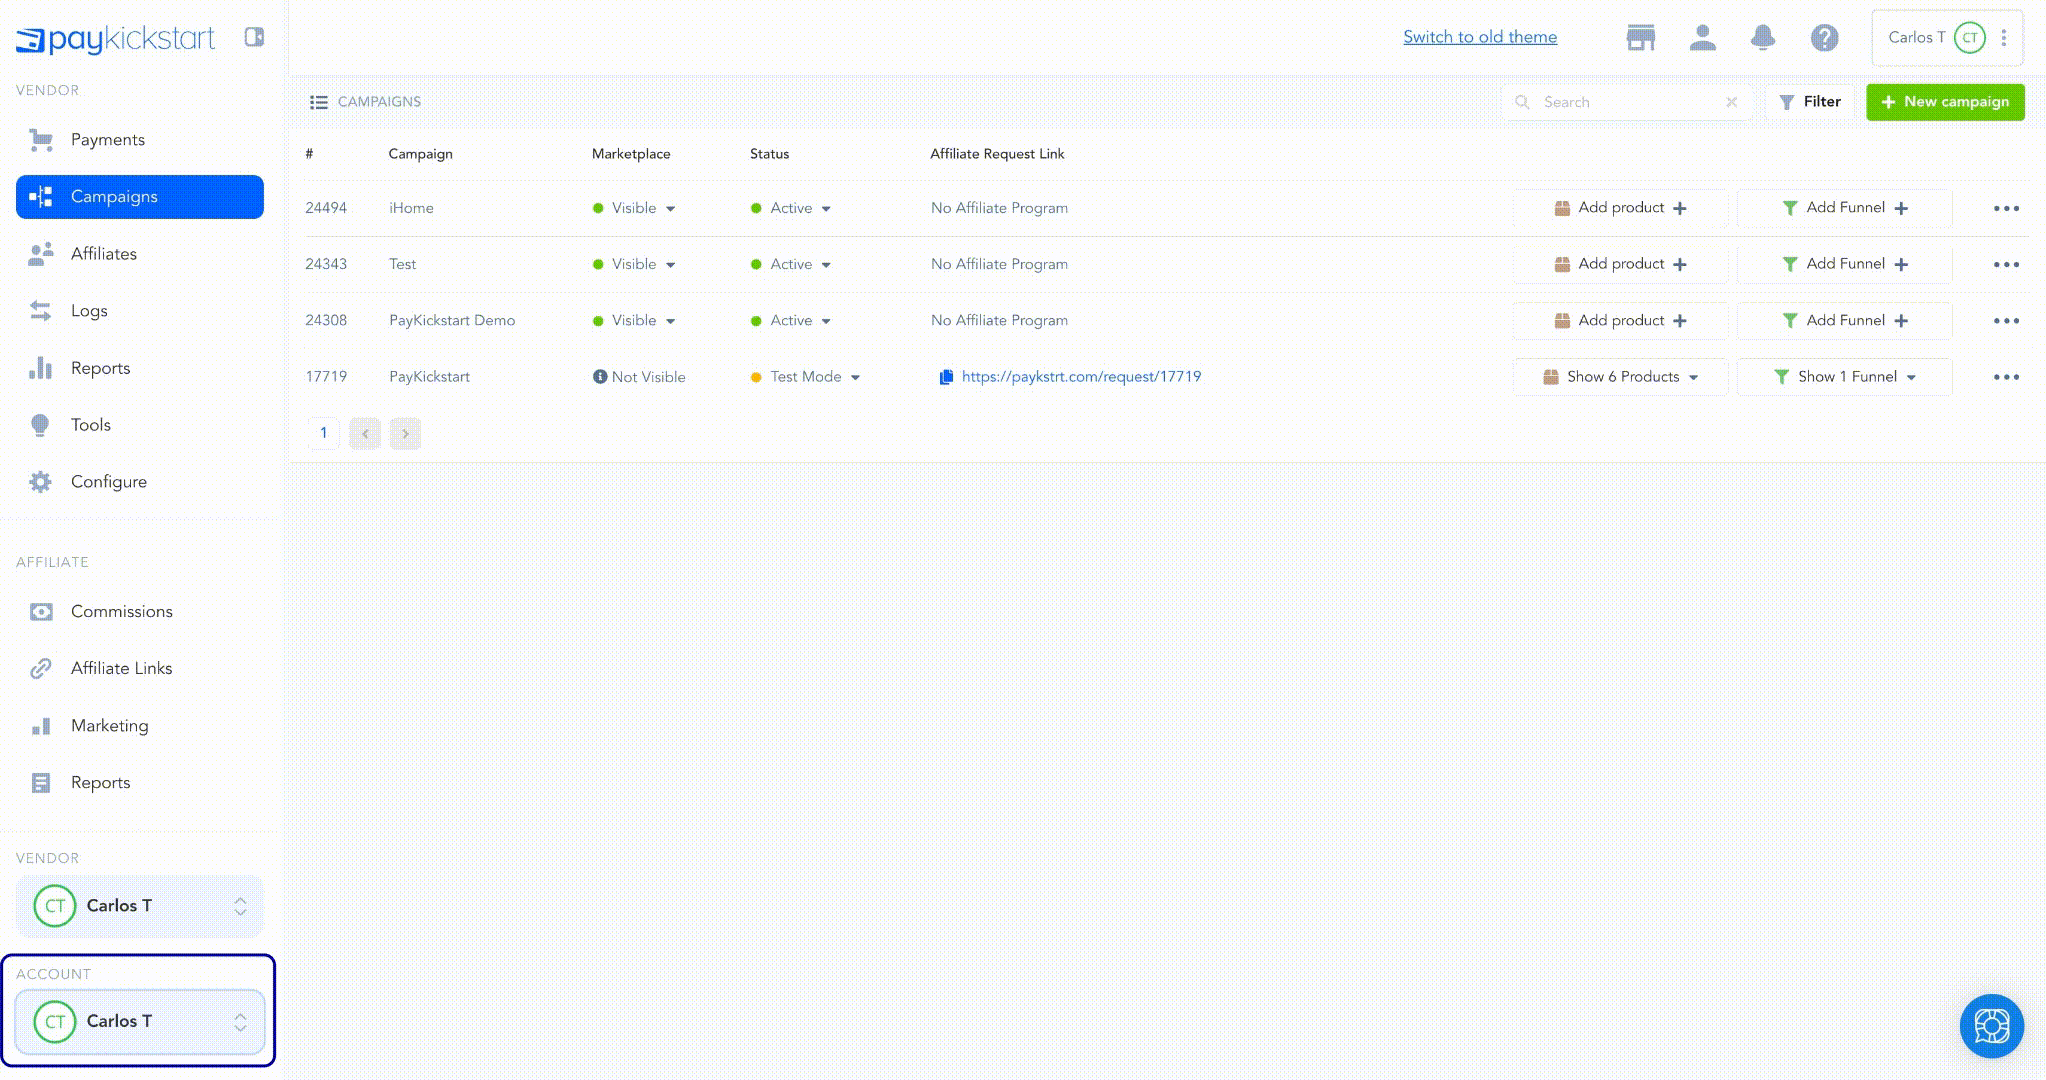Viewport: 2046px width, 1080px height.
Task: Click the New campaign button
Action: coord(1944,102)
